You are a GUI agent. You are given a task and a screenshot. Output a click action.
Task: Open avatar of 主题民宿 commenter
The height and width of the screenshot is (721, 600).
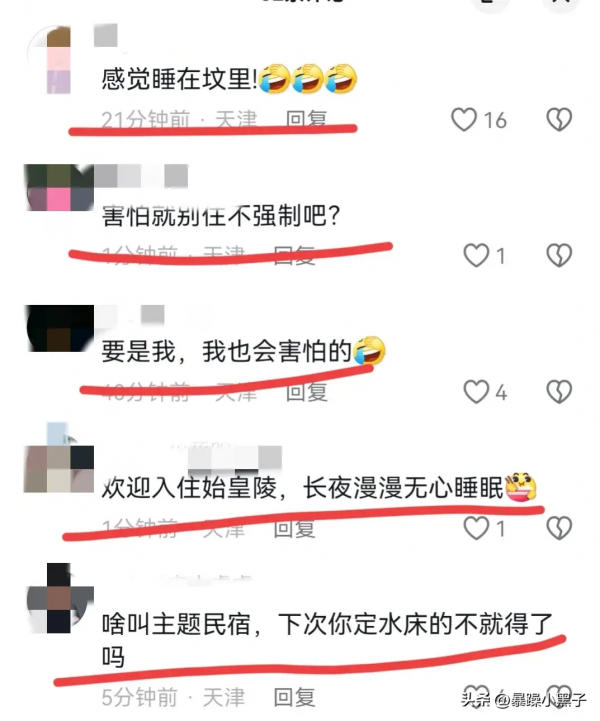point(60,598)
